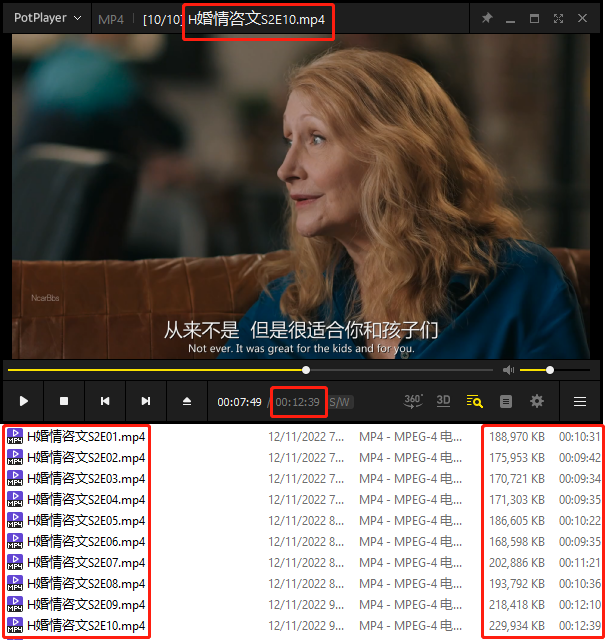
Task: Skip to the next file
Action: pos(146,401)
